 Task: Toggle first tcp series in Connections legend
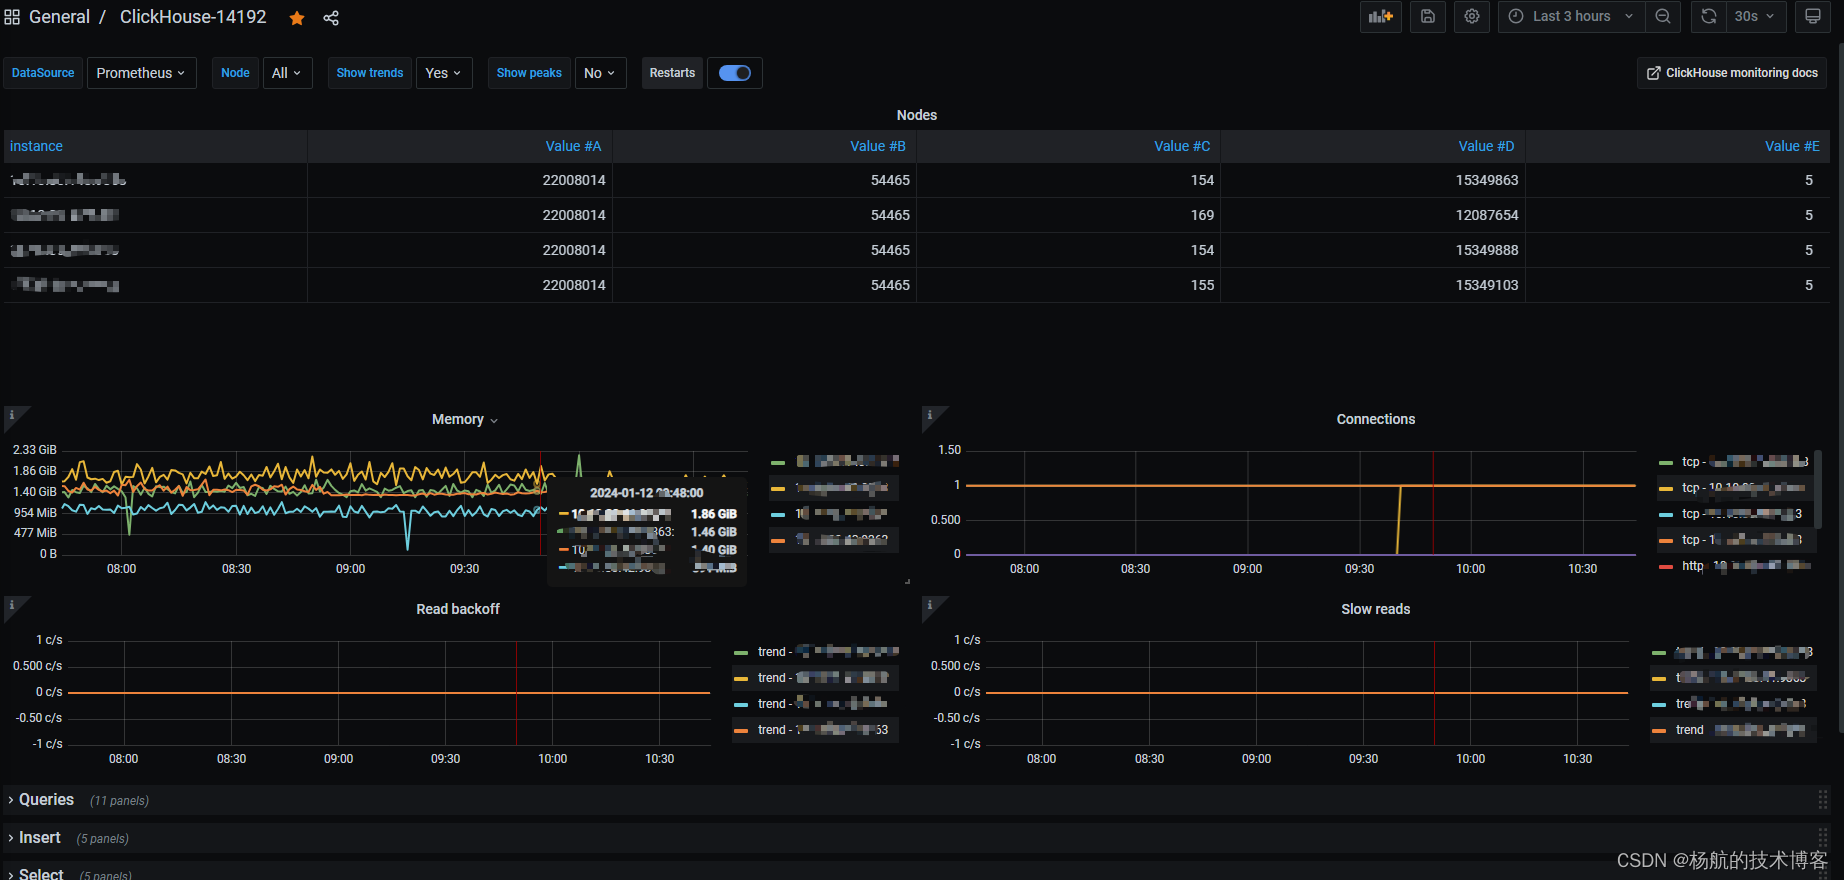tap(1745, 462)
